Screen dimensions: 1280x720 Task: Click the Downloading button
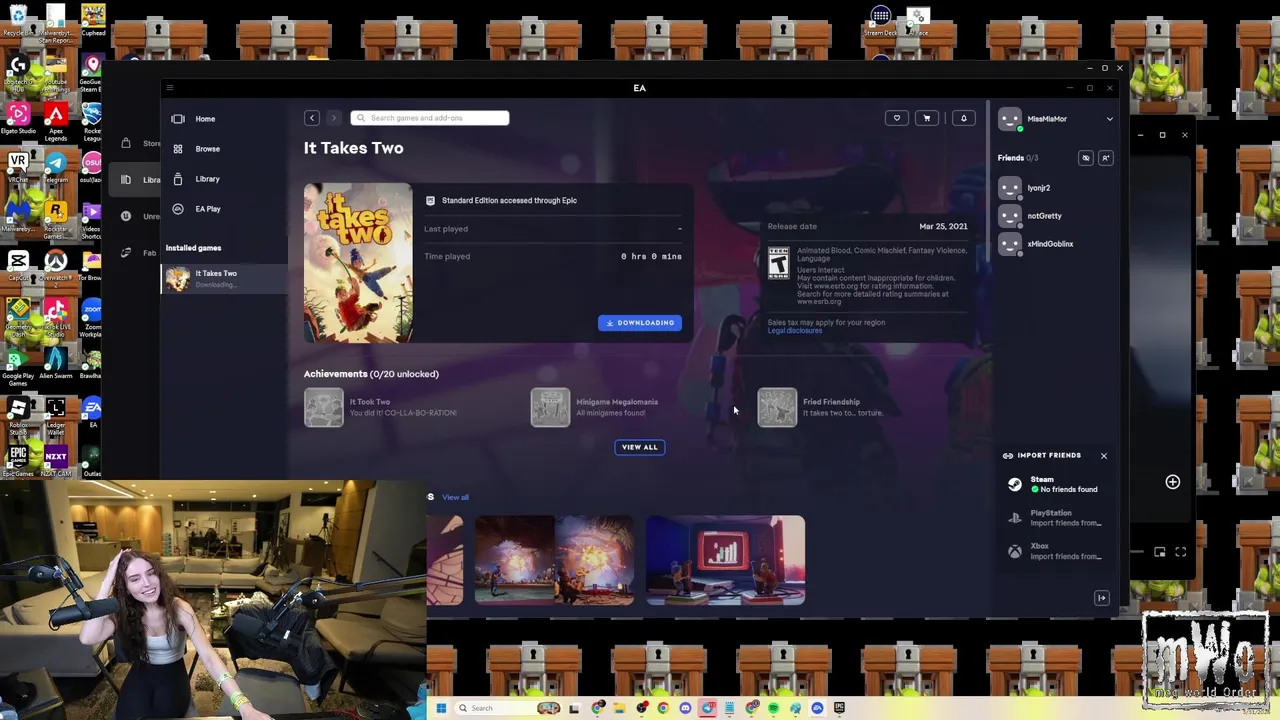pyautogui.click(x=640, y=323)
